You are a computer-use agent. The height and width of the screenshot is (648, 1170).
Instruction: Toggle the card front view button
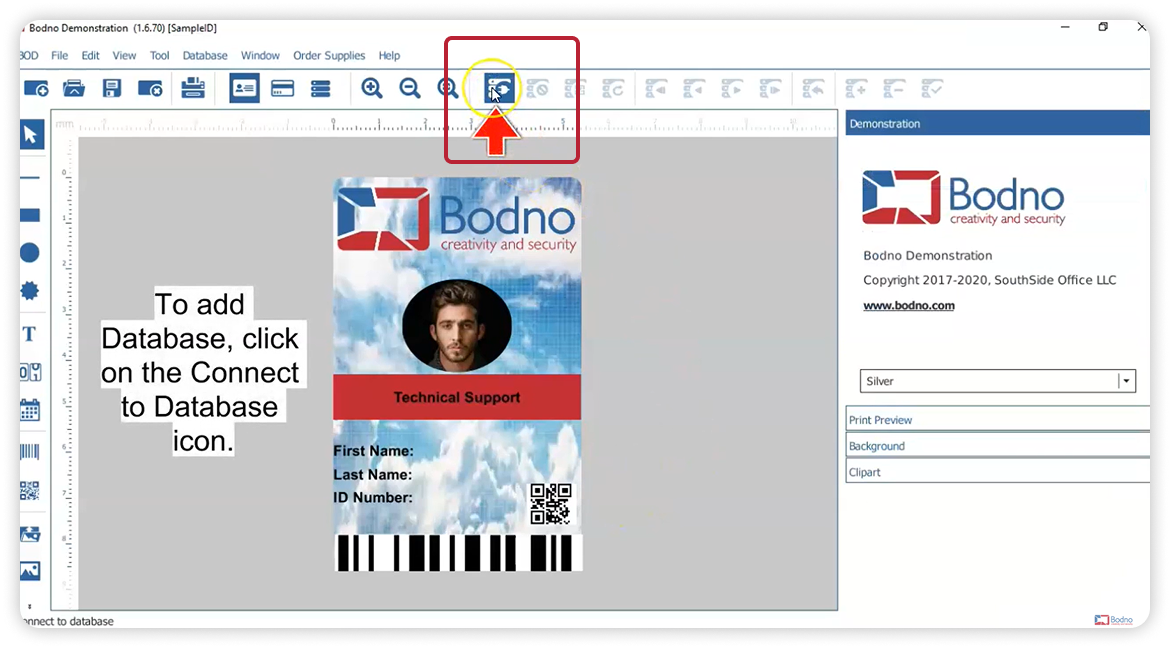point(244,89)
